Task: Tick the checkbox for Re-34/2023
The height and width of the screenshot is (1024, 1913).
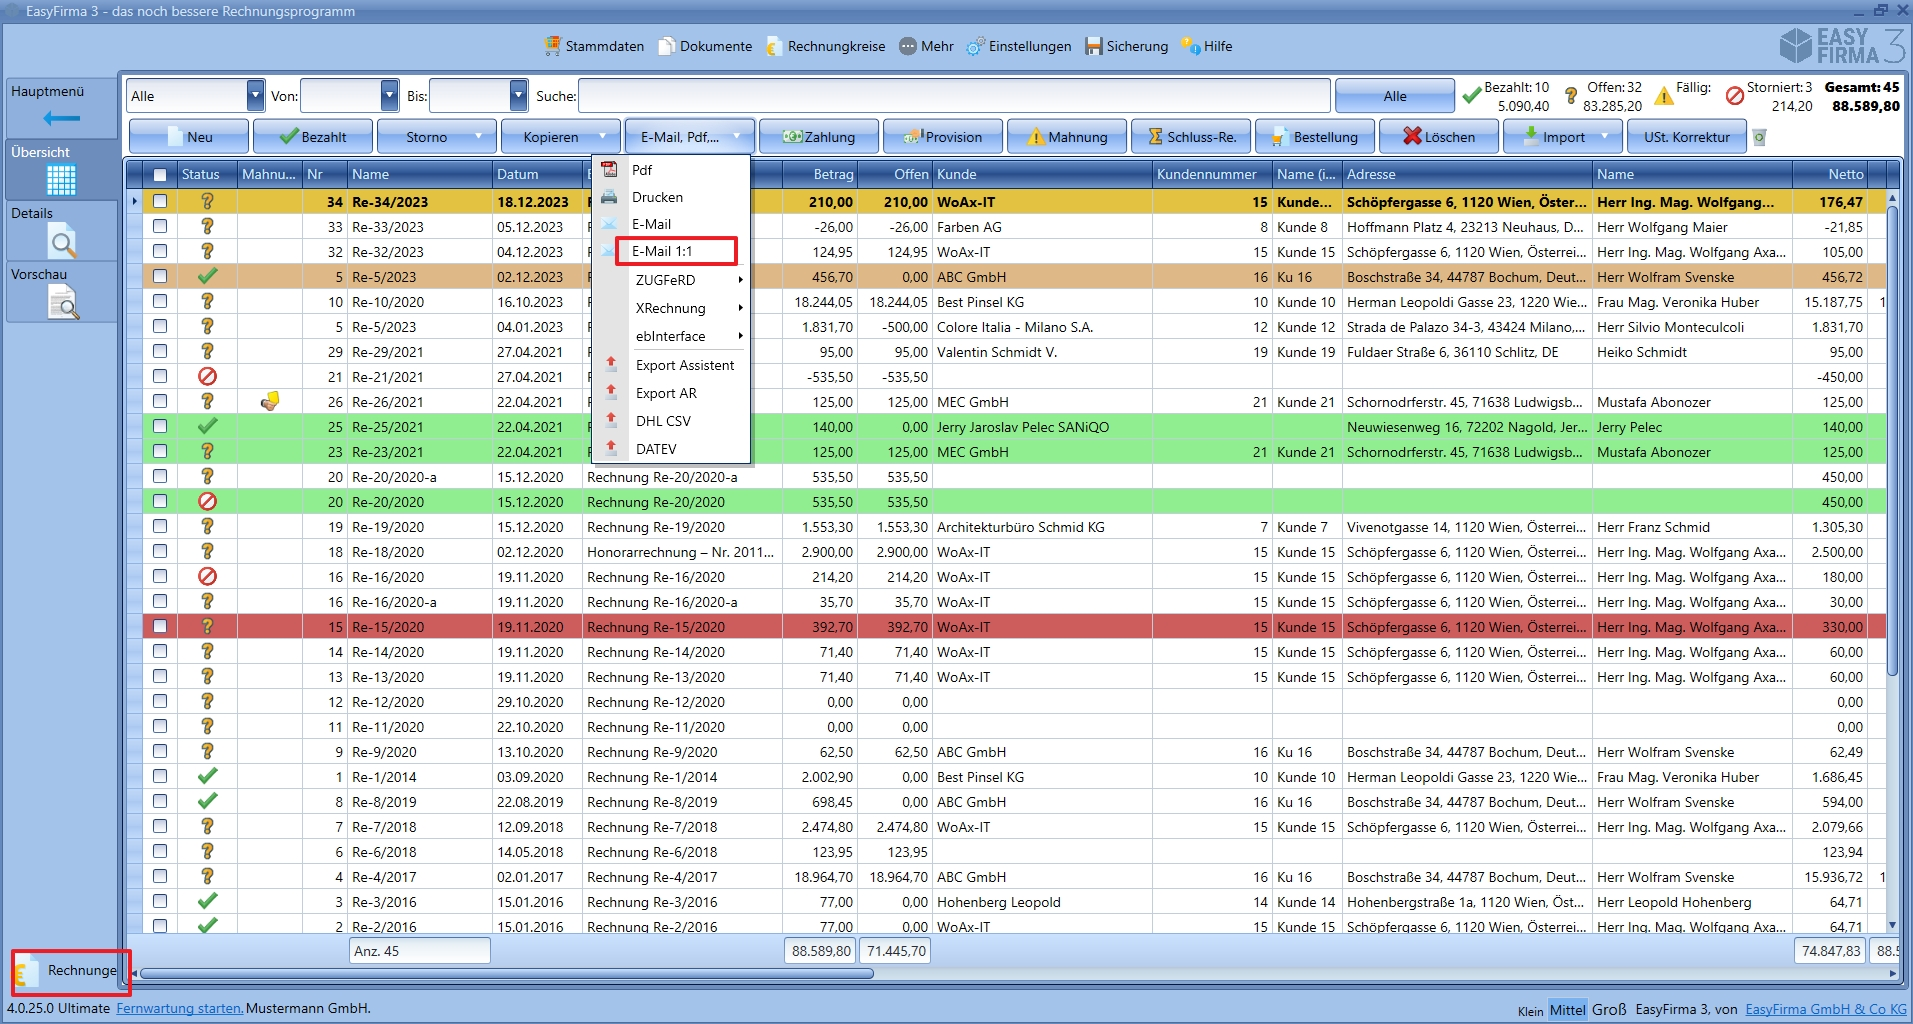Action: (160, 201)
